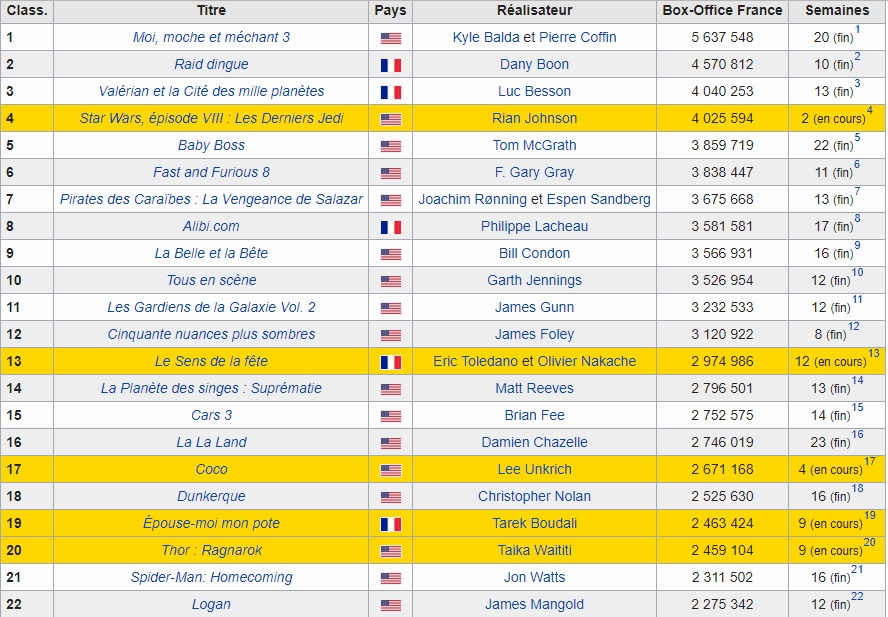
Task: Click the French flag in the Raid dingue row
Action: [391, 65]
